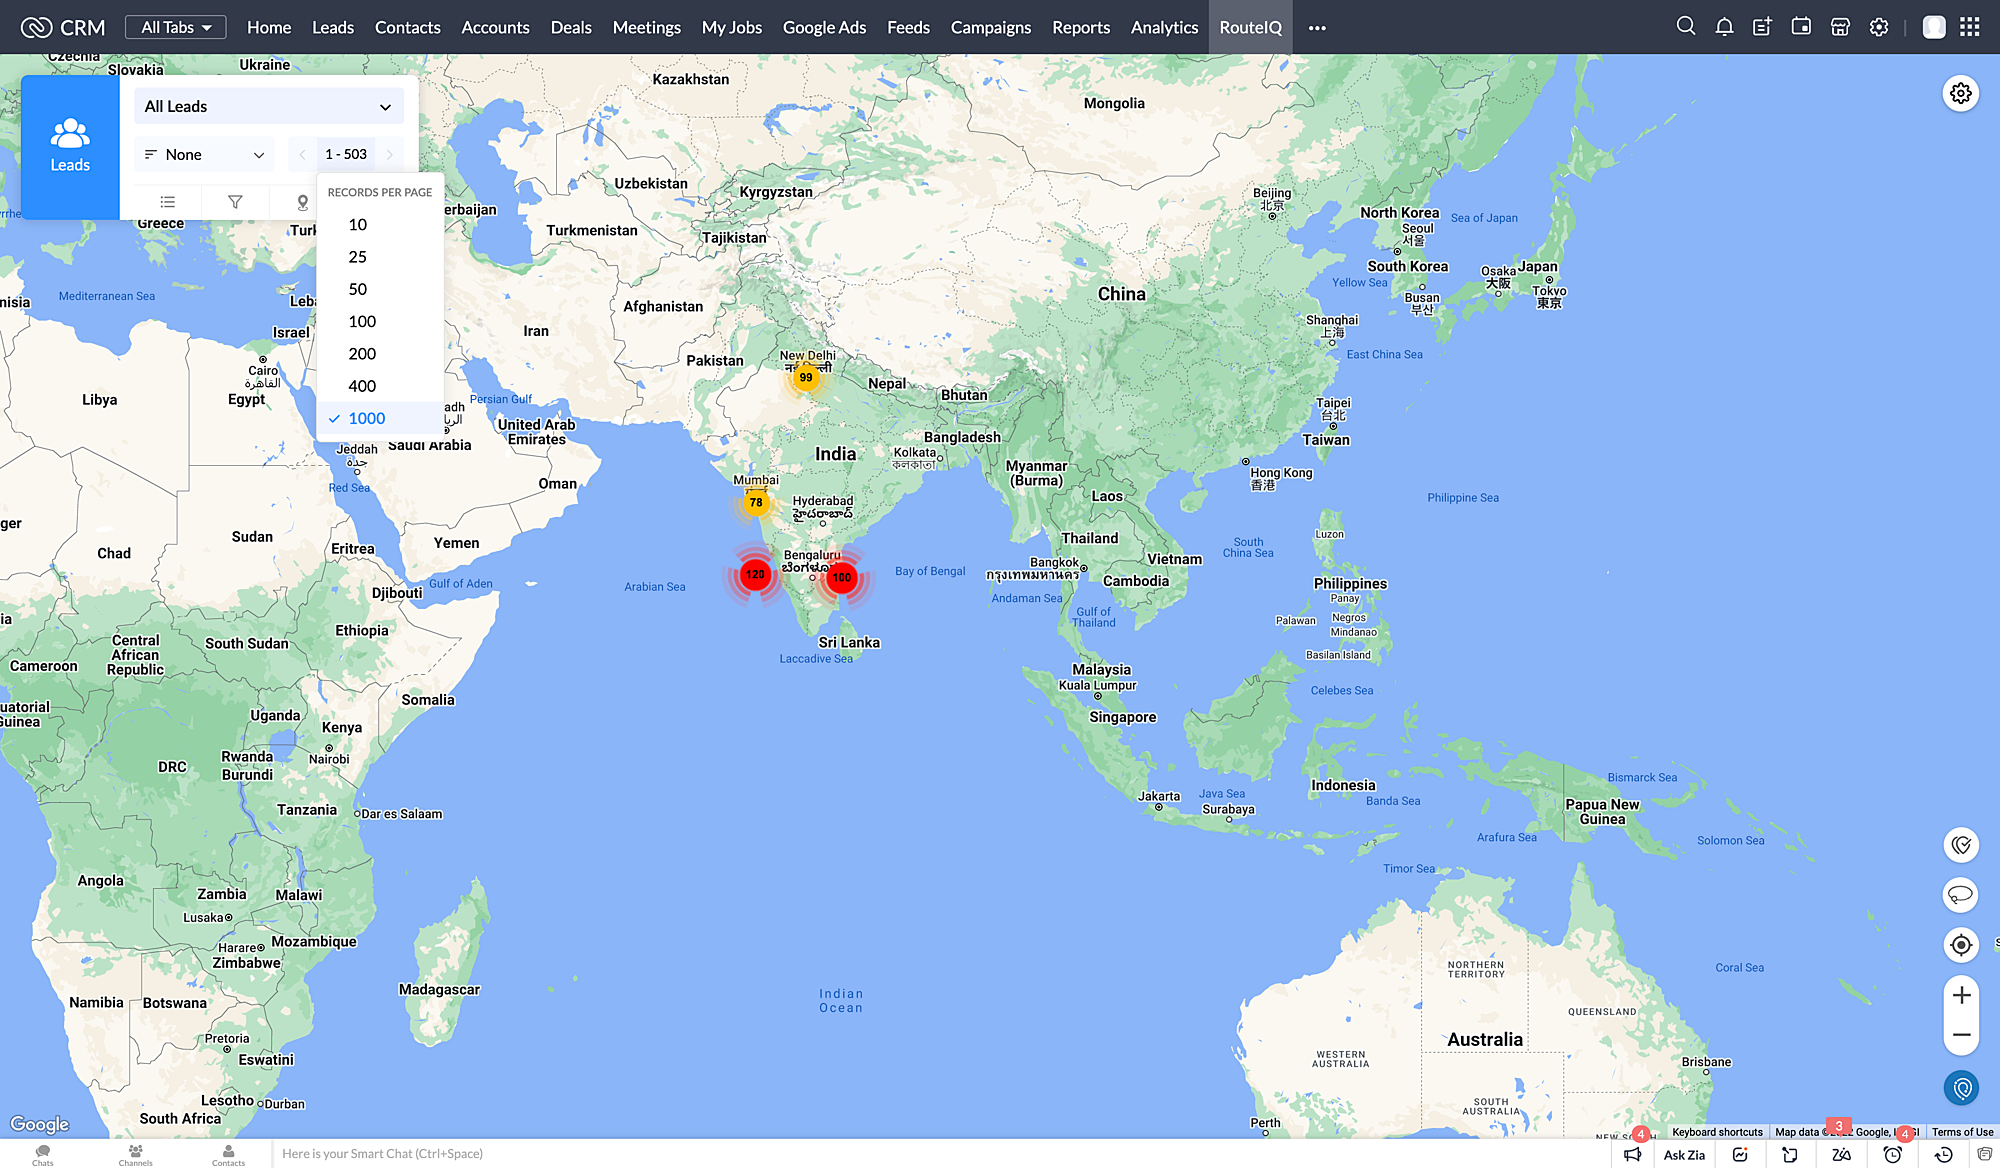Open recent items history icon

click(x=1943, y=1154)
